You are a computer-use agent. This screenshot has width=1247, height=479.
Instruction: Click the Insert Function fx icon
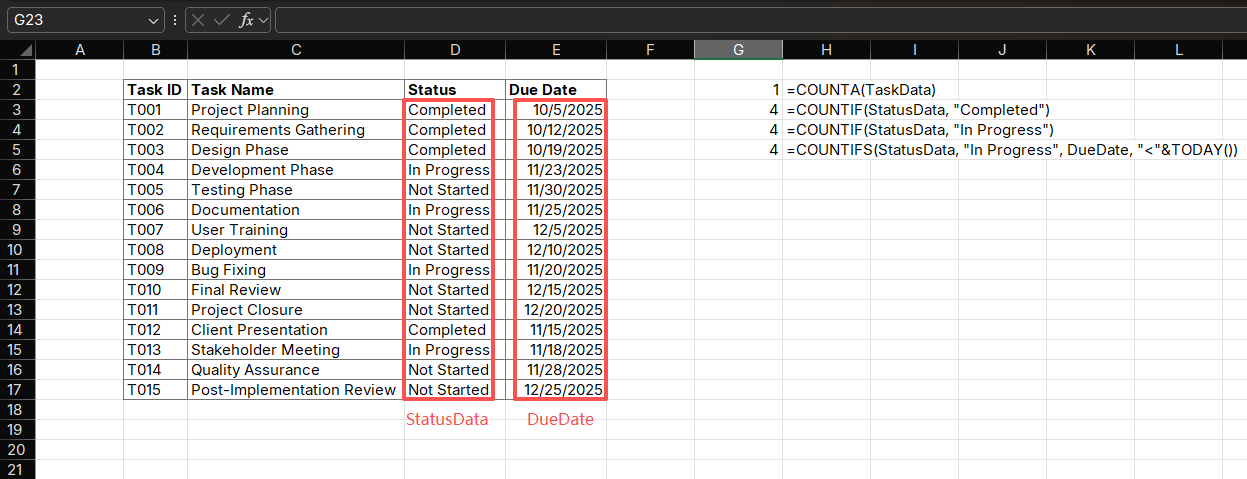245,20
